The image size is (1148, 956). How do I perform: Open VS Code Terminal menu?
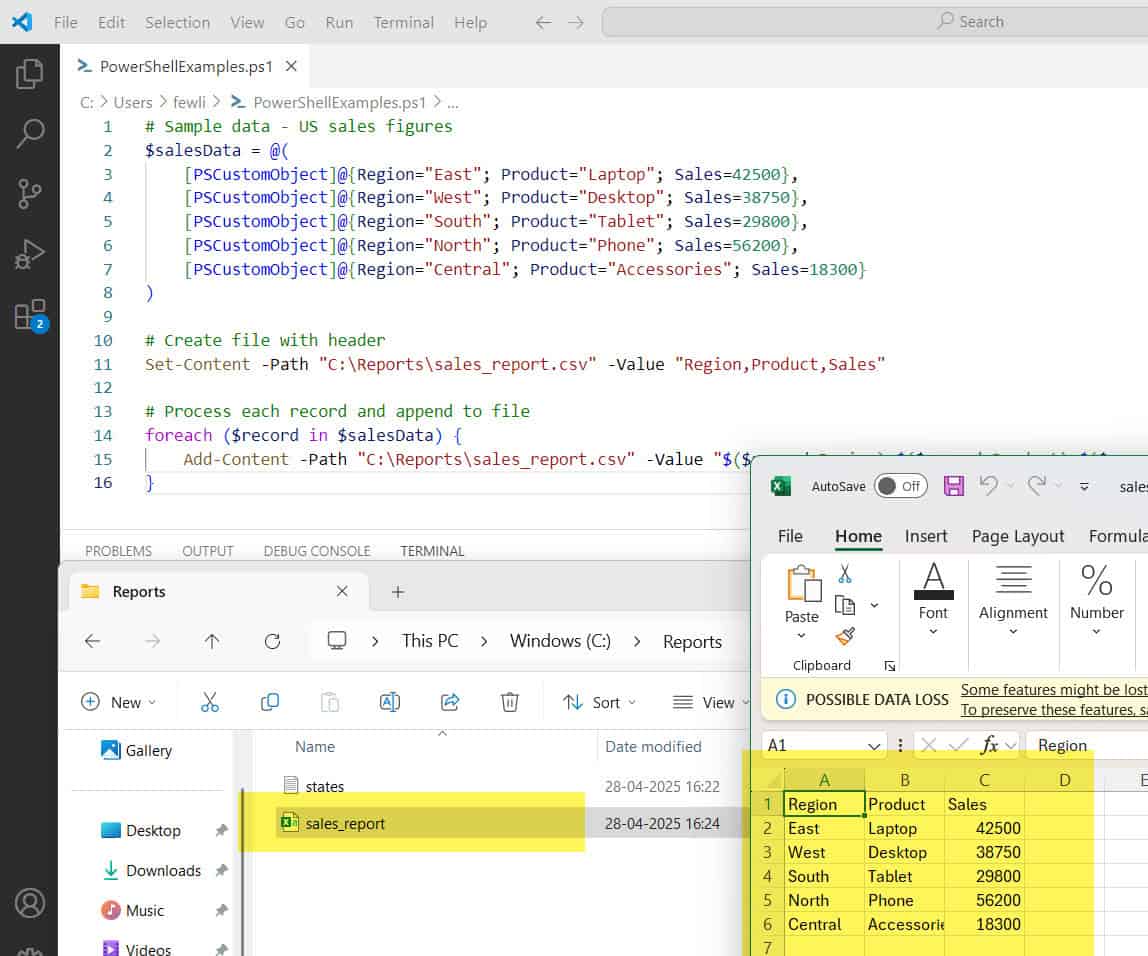[x=403, y=23]
